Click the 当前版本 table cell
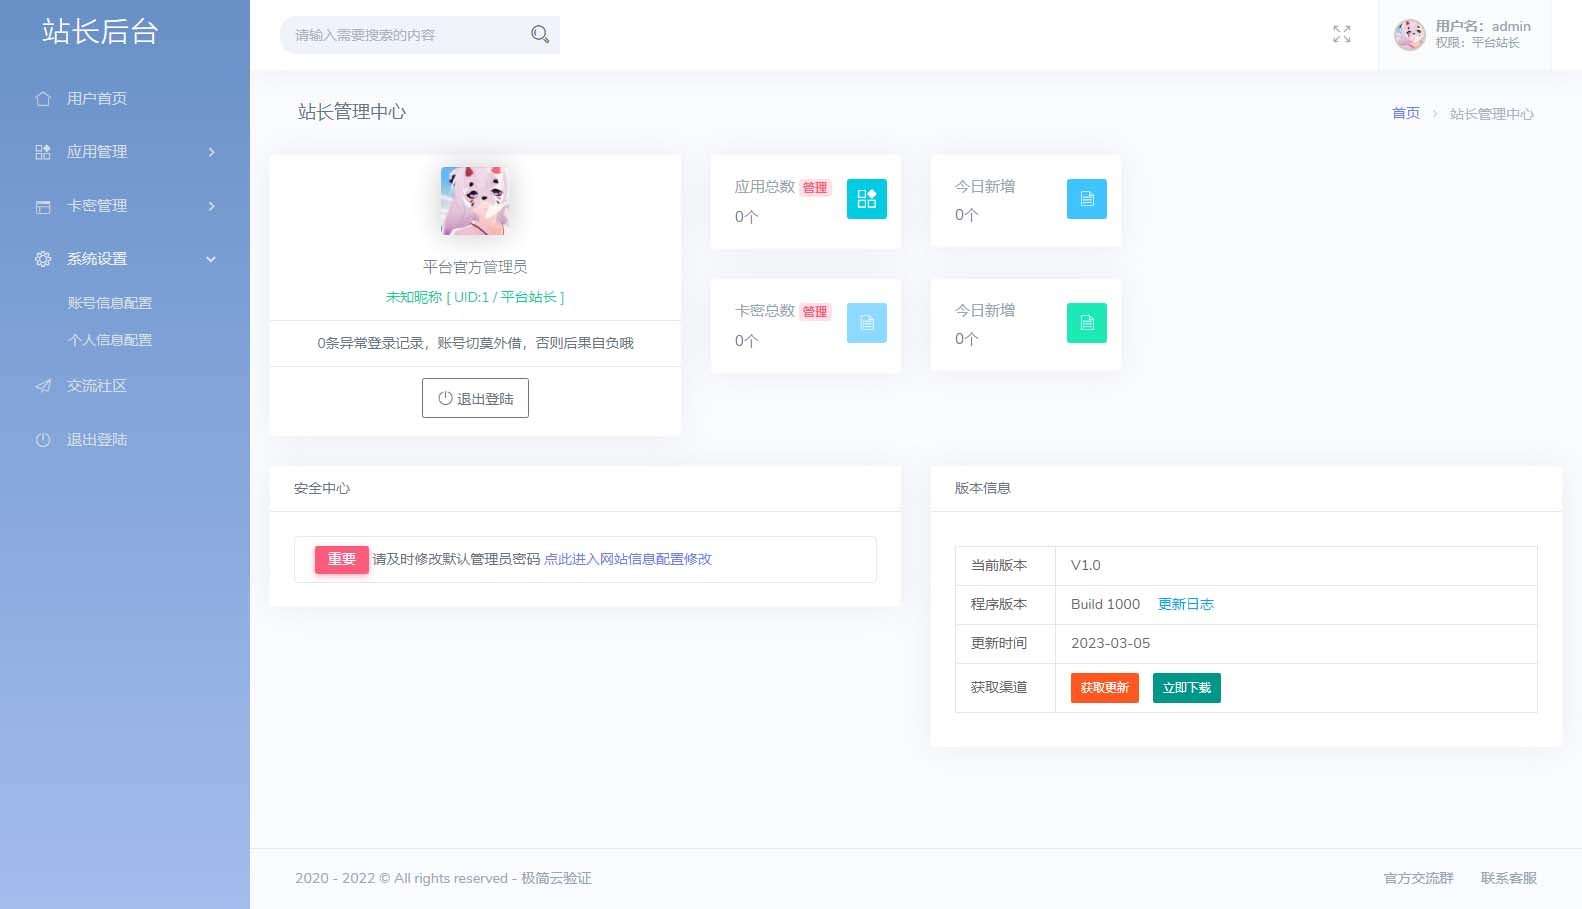1582x909 pixels. 1005,566
